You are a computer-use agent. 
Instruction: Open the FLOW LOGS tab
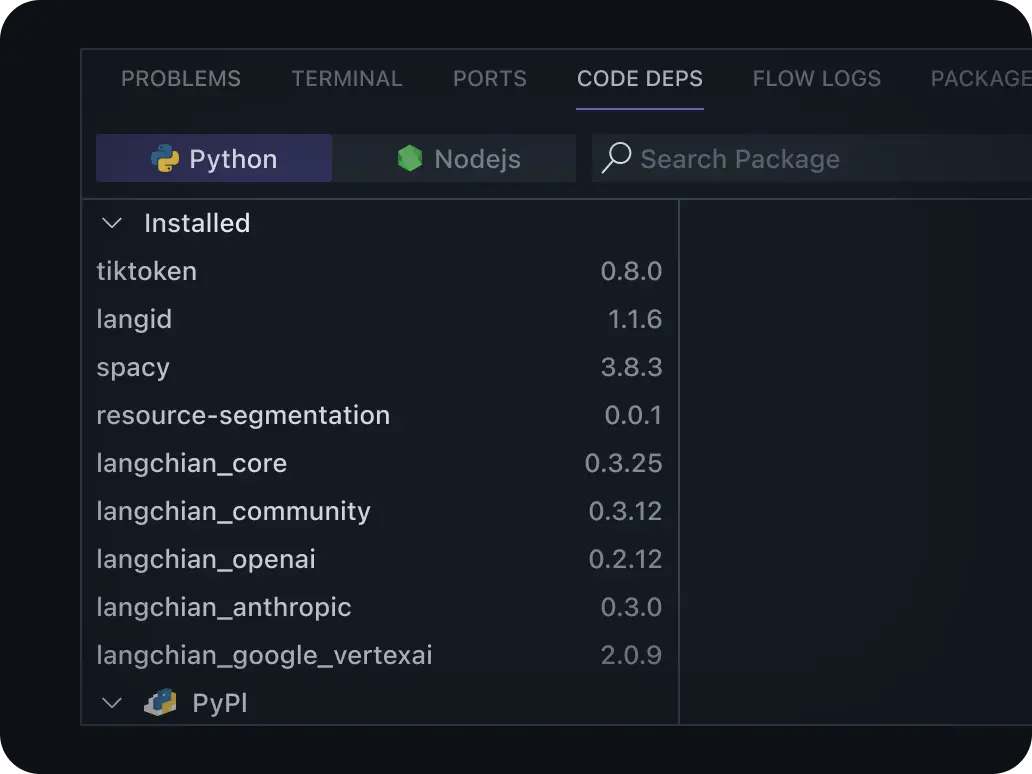click(x=816, y=78)
